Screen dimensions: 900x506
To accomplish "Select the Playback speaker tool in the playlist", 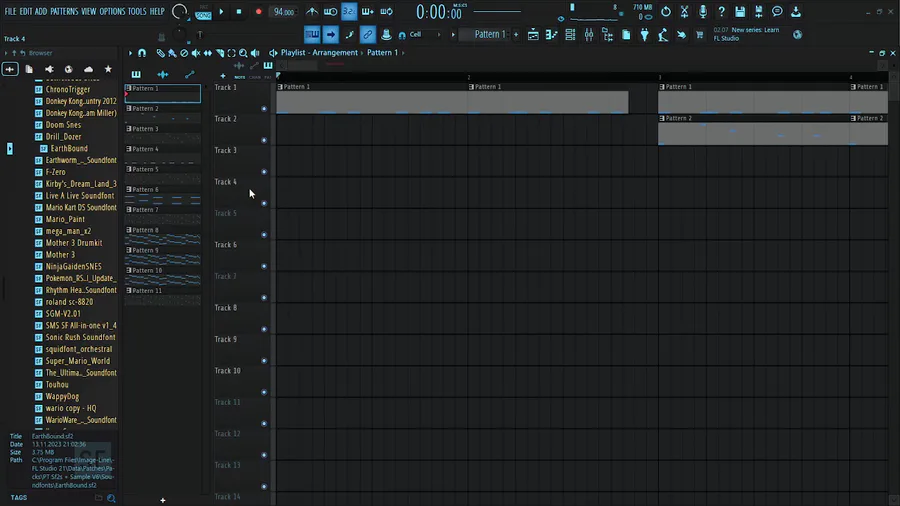I will pyautogui.click(x=255, y=53).
